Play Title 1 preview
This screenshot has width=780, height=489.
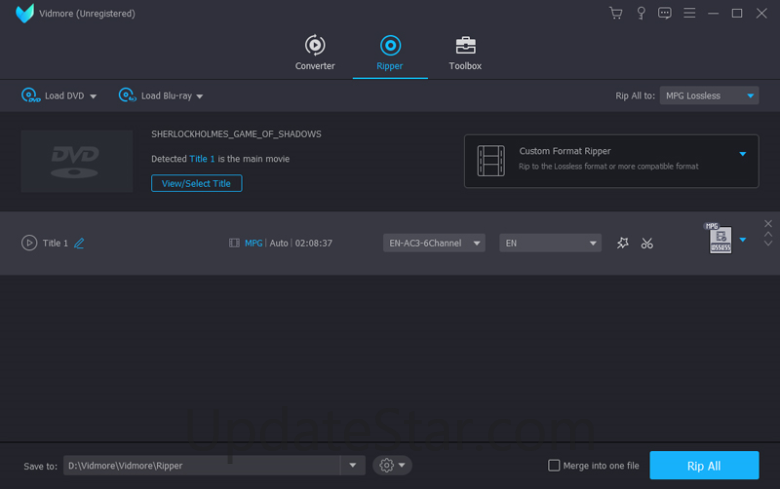tap(29, 243)
